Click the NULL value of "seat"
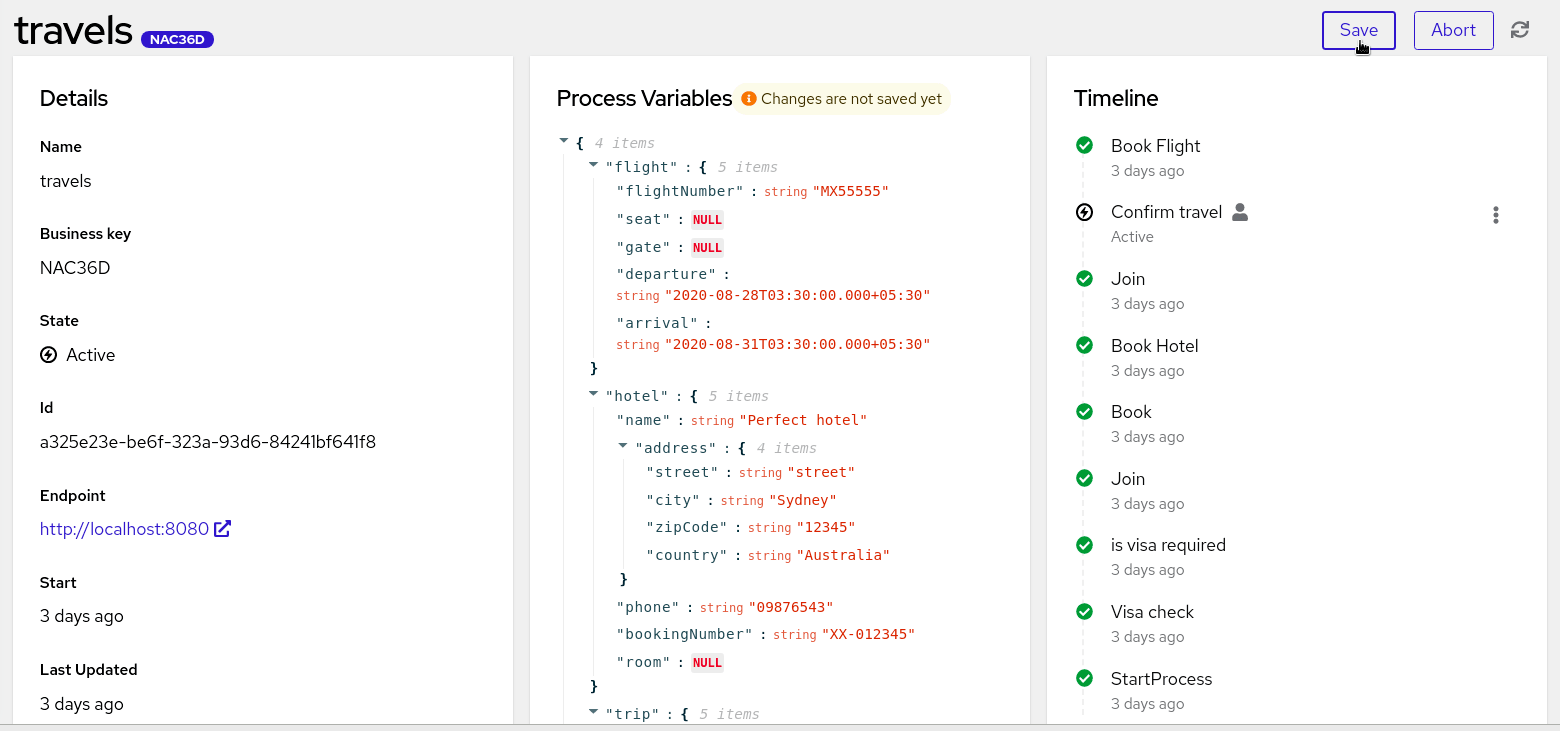1560x731 pixels. point(707,220)
